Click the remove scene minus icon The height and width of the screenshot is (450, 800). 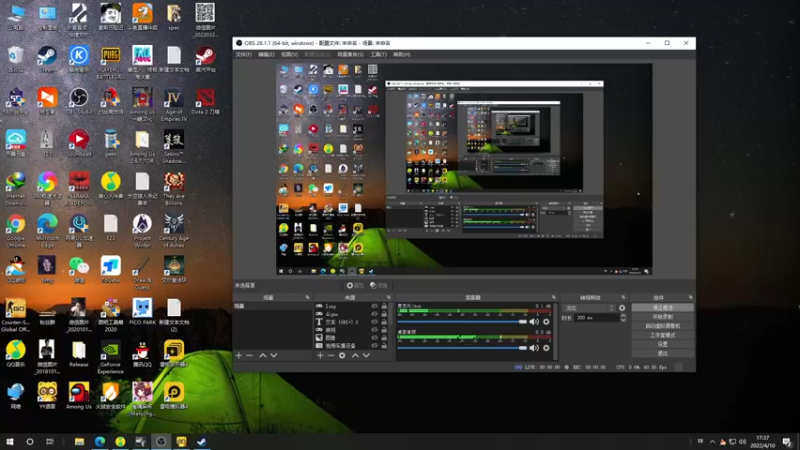click(249, 355)
